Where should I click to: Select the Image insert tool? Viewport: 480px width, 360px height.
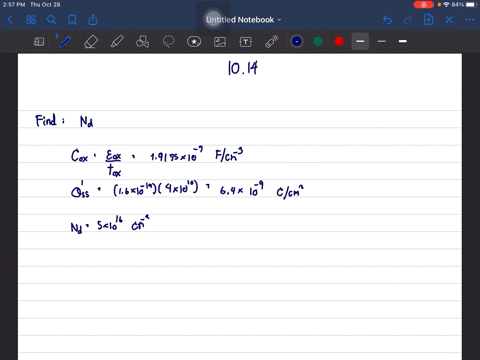tap(220, 42)
